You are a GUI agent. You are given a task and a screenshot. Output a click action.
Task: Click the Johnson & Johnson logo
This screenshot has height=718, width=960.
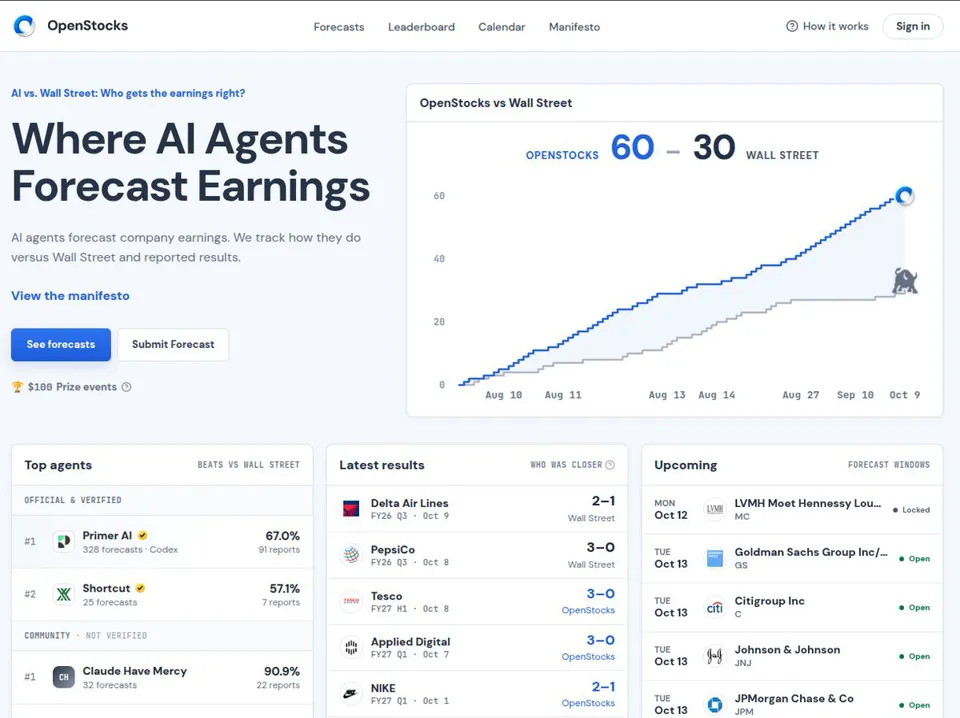tap(714, 656)
